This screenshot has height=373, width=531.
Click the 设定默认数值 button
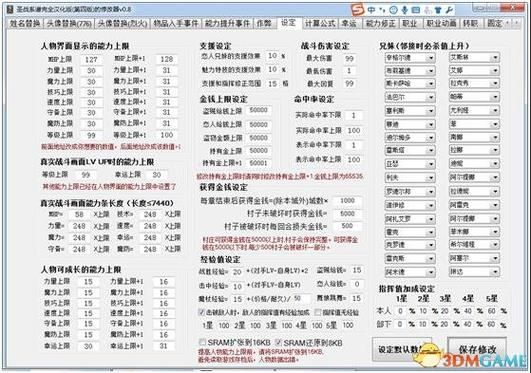click(402, 350)
